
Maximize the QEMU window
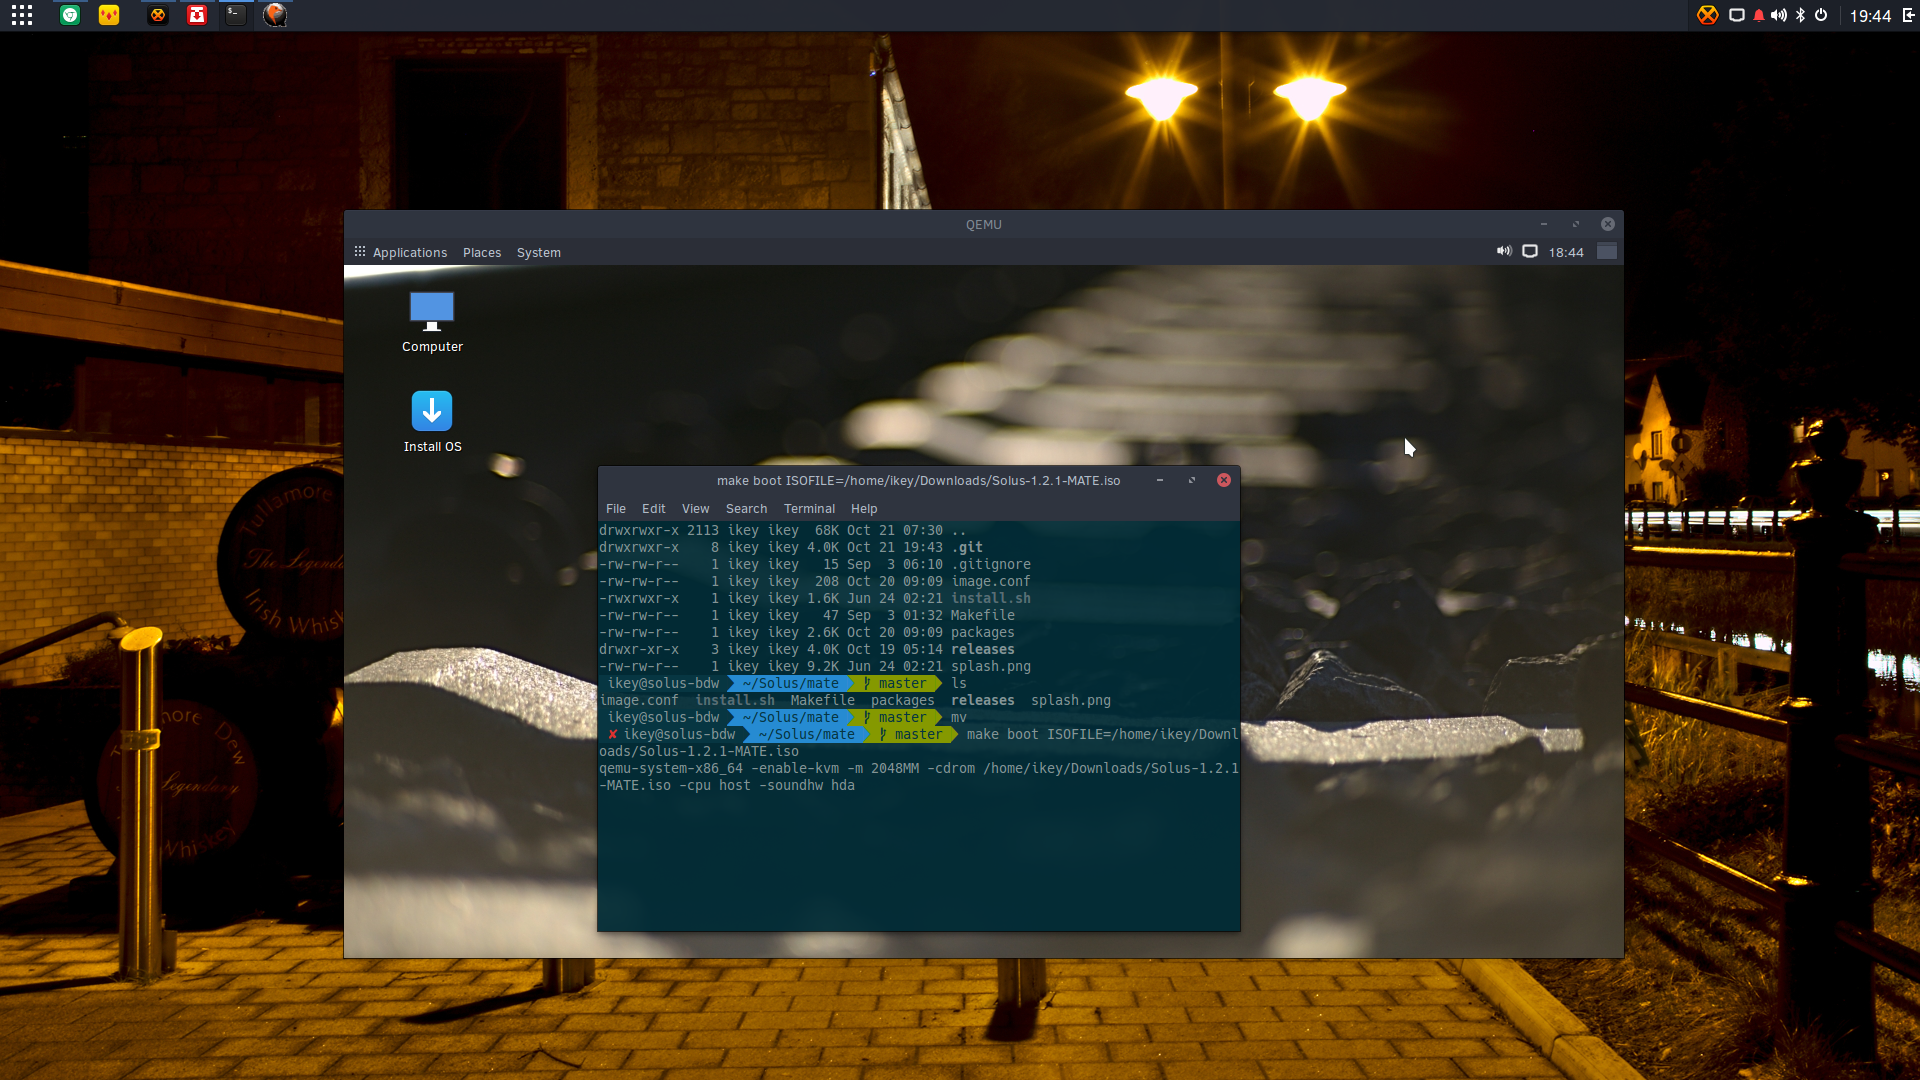pos(1576,224)
